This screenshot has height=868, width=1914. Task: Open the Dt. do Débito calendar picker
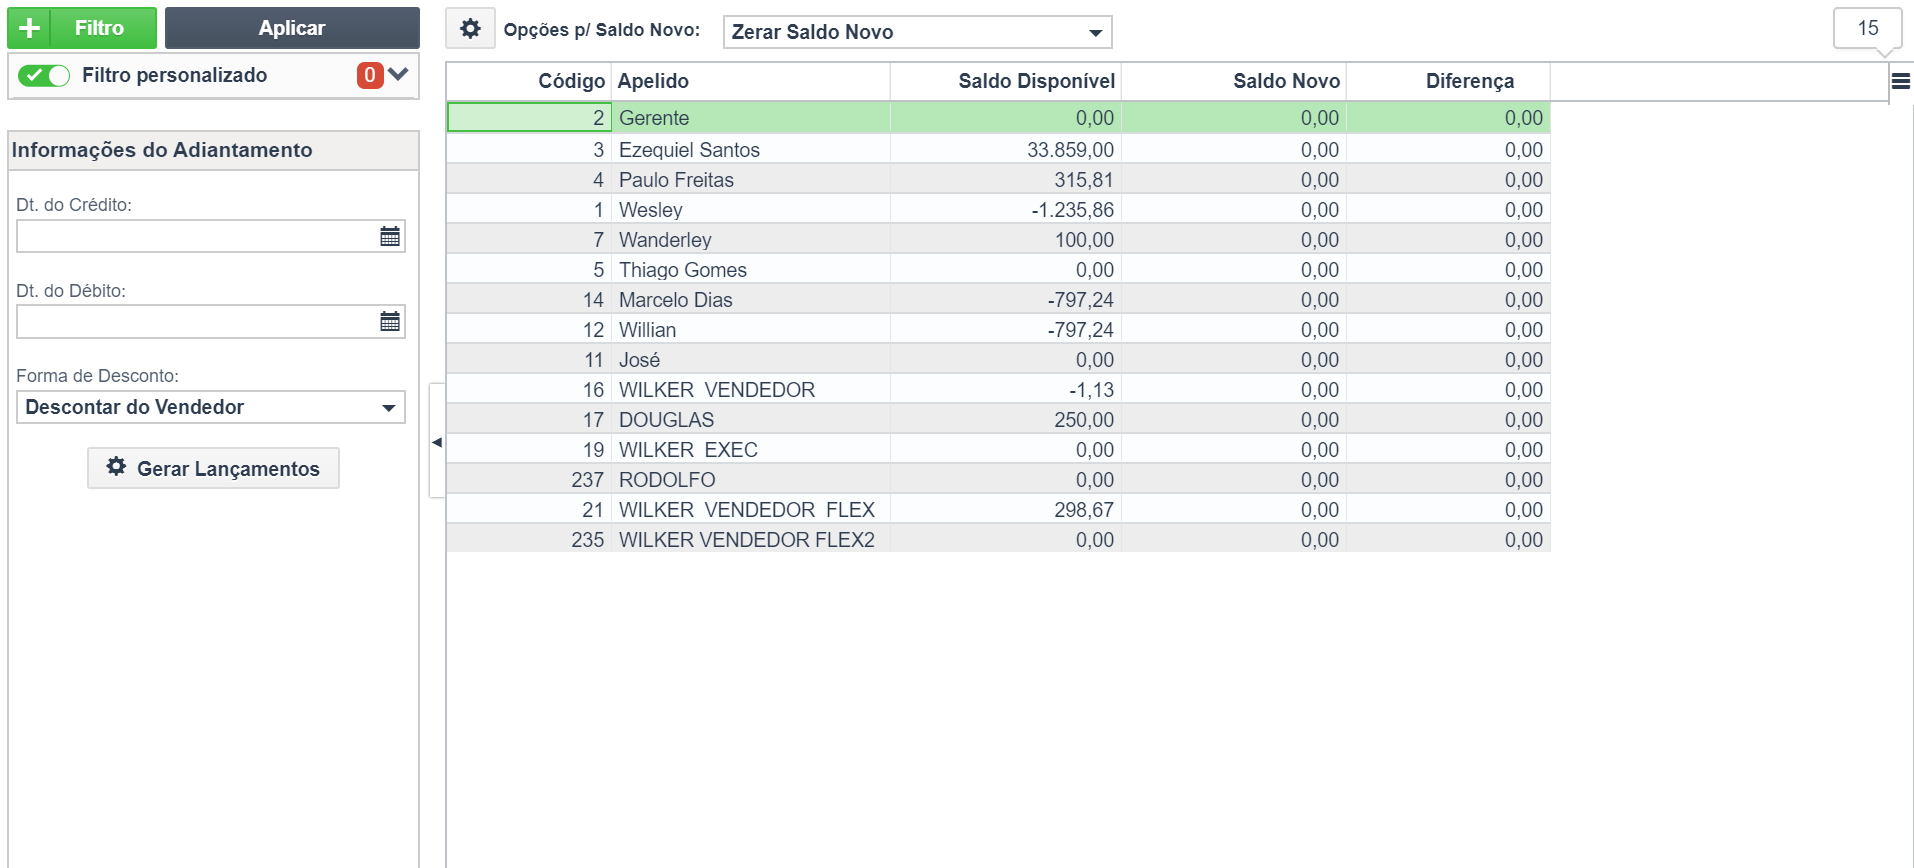(x=390, y=321)
